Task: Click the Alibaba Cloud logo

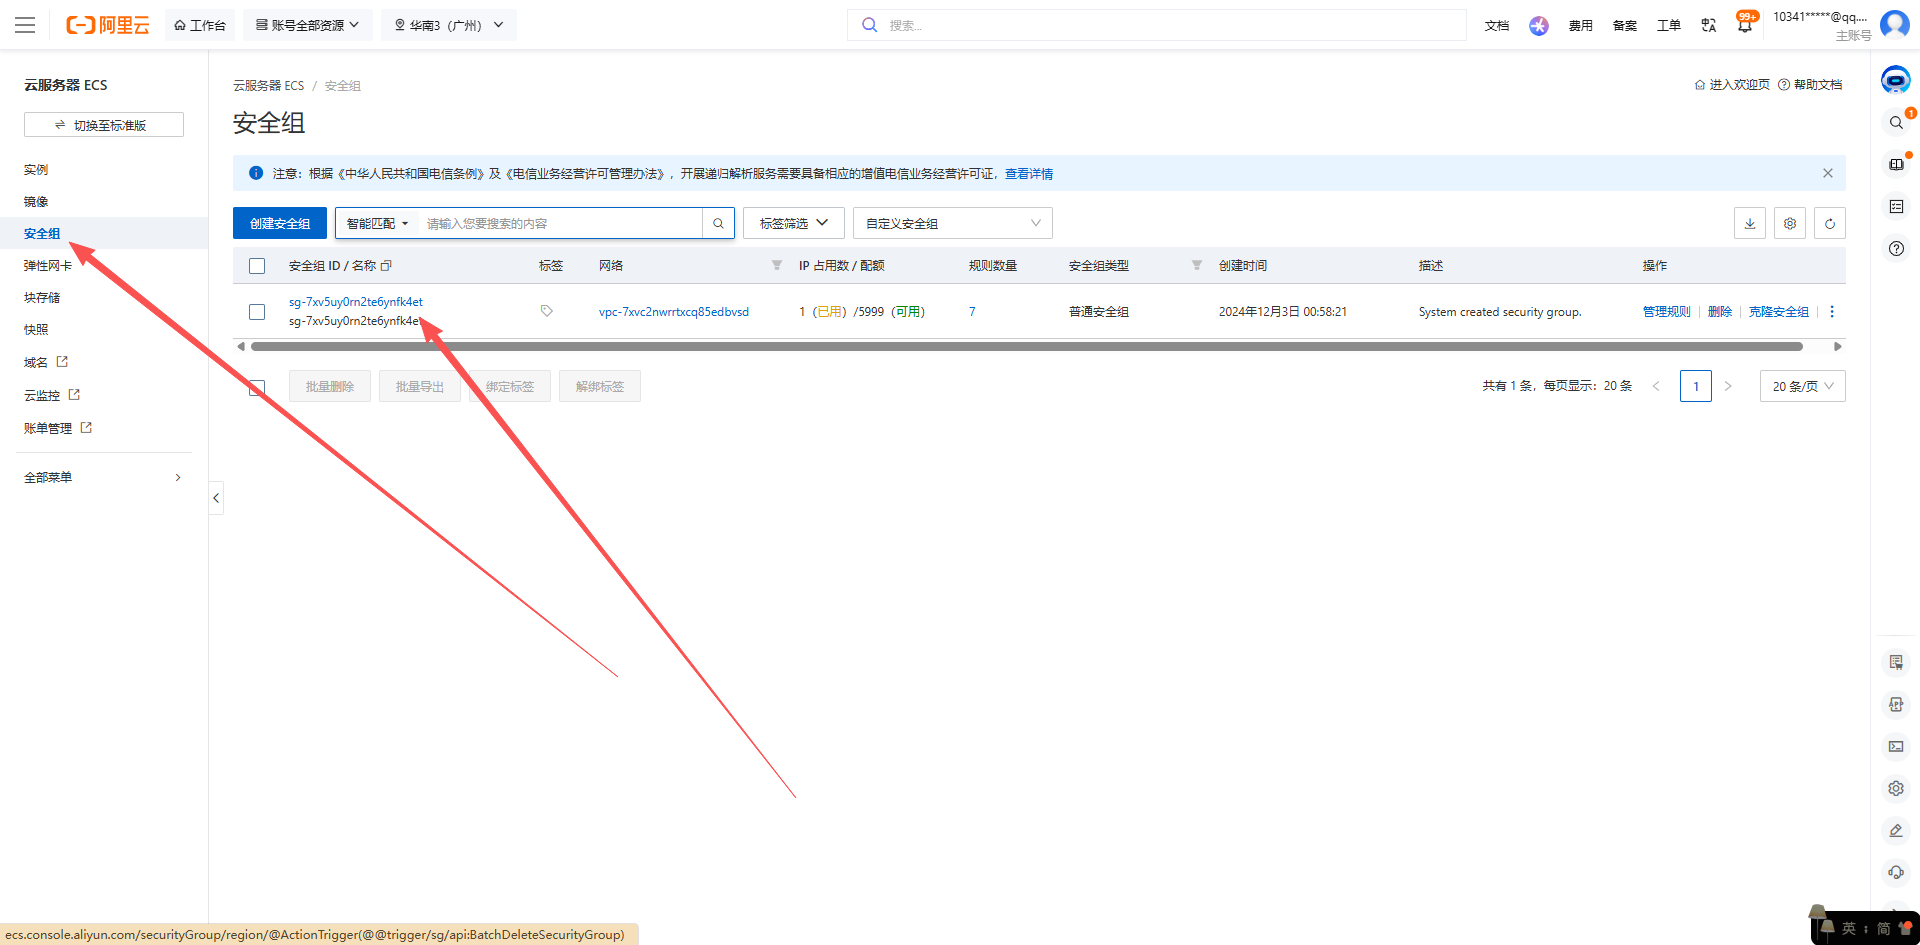Action: pyautogui.click(x=108, y=25)
